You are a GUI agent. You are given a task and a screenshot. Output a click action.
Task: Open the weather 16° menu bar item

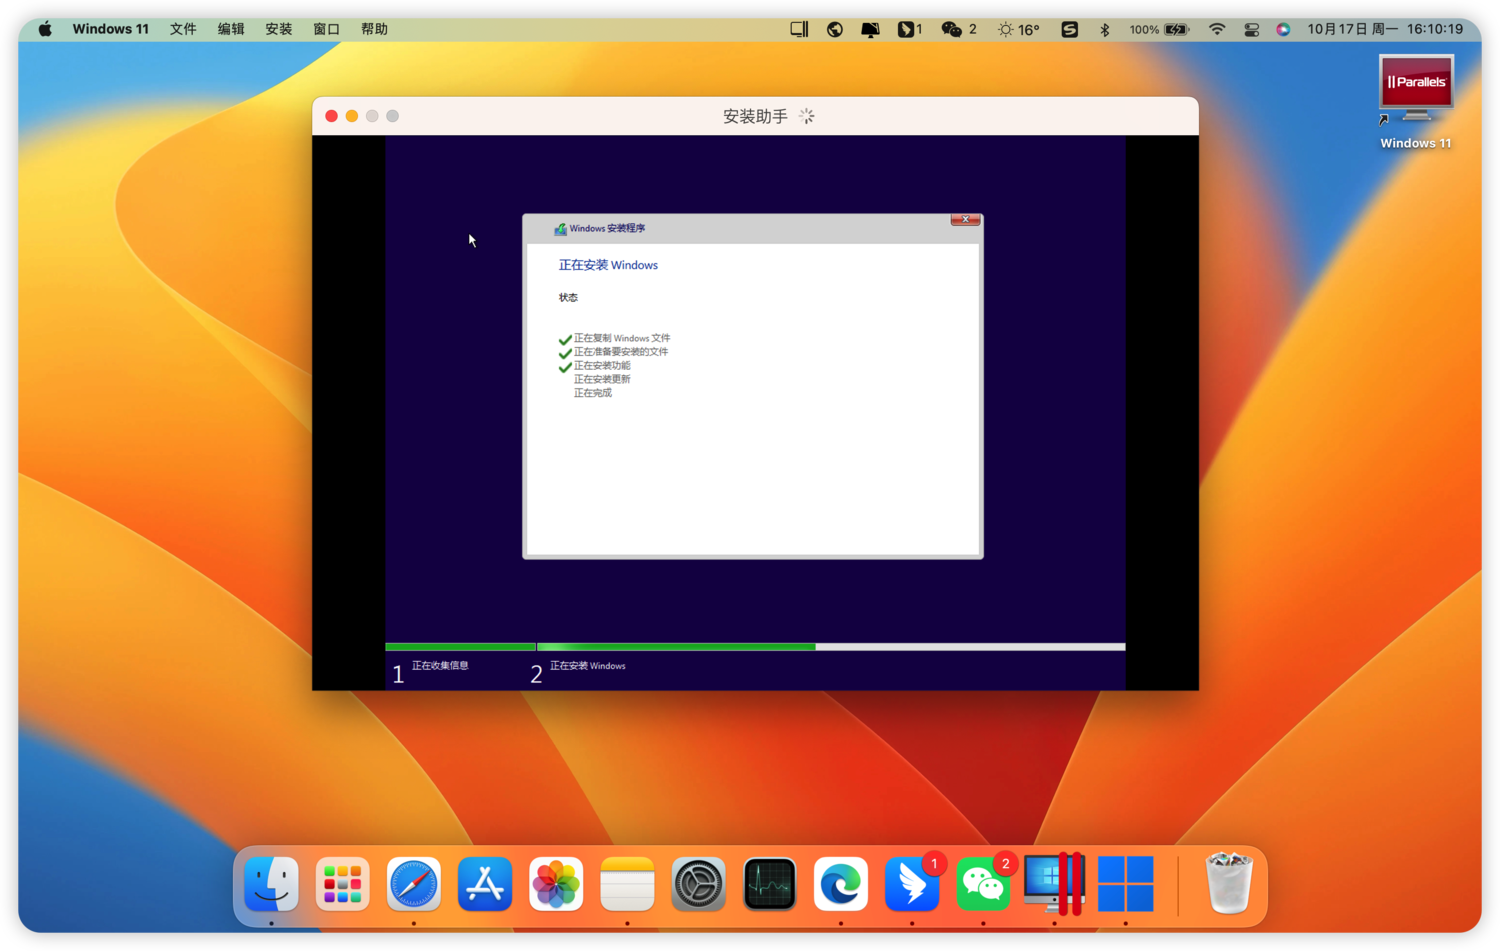point(1019,29)
